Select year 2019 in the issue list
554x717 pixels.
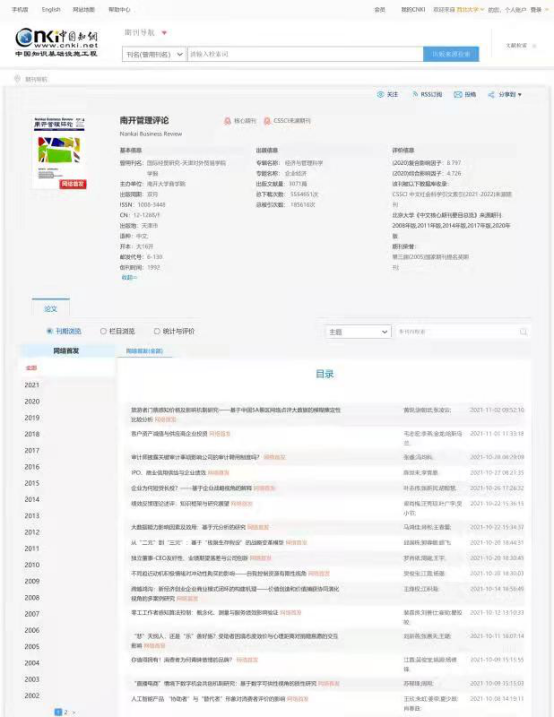32,417
